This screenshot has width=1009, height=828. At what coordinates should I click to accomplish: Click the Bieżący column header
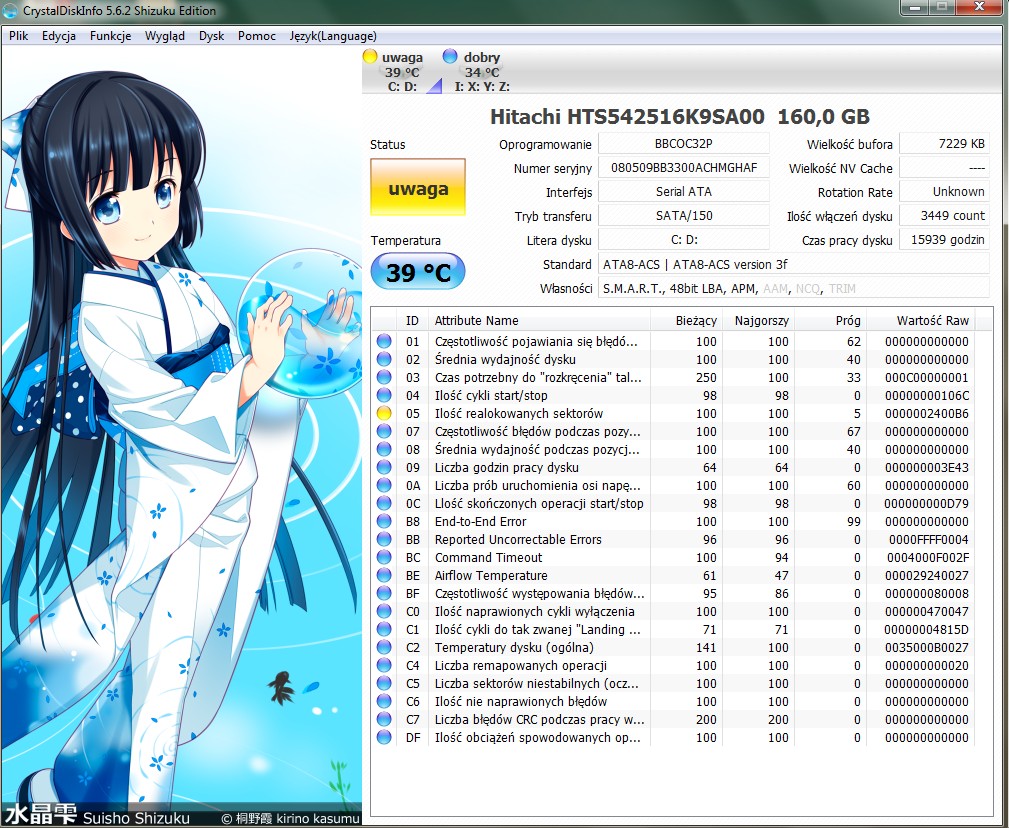tap(687, 320)
